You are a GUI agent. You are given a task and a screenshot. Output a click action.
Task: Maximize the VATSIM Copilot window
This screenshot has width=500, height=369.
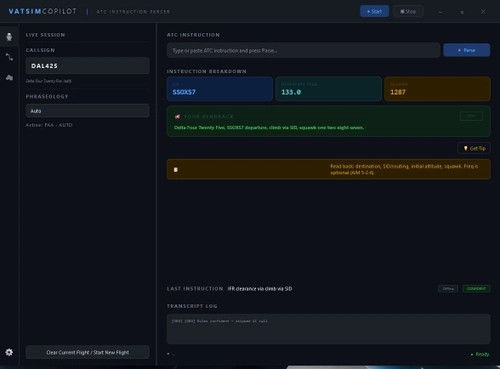pyautogui.click(x=462, y=12)
